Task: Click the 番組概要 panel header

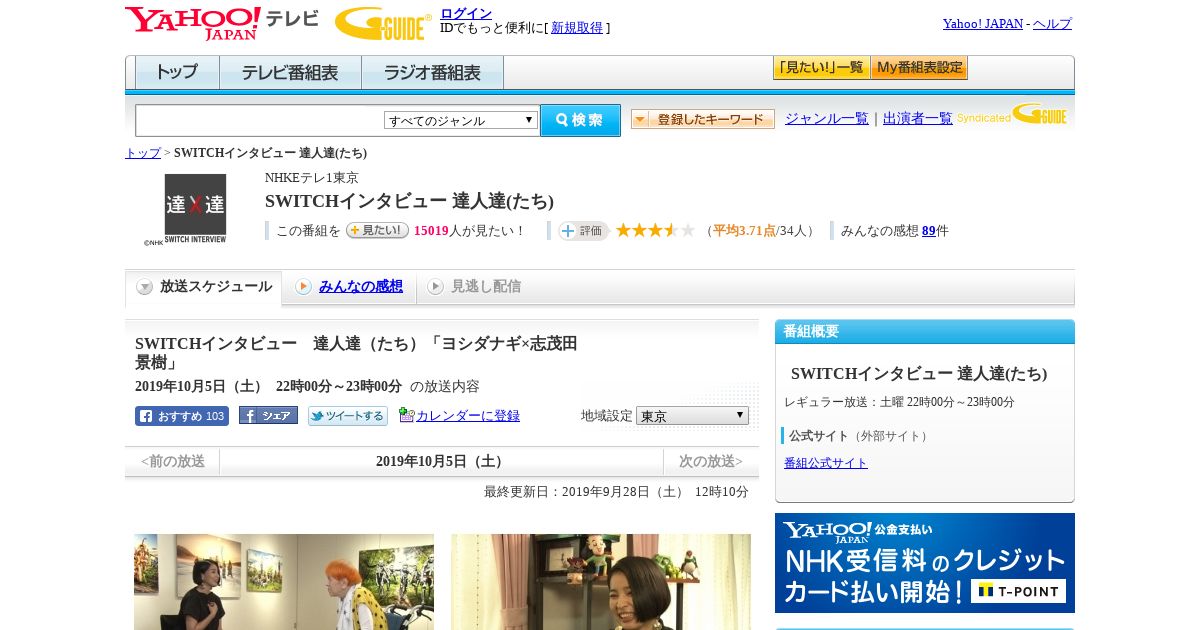Action: tap(925, 332)
